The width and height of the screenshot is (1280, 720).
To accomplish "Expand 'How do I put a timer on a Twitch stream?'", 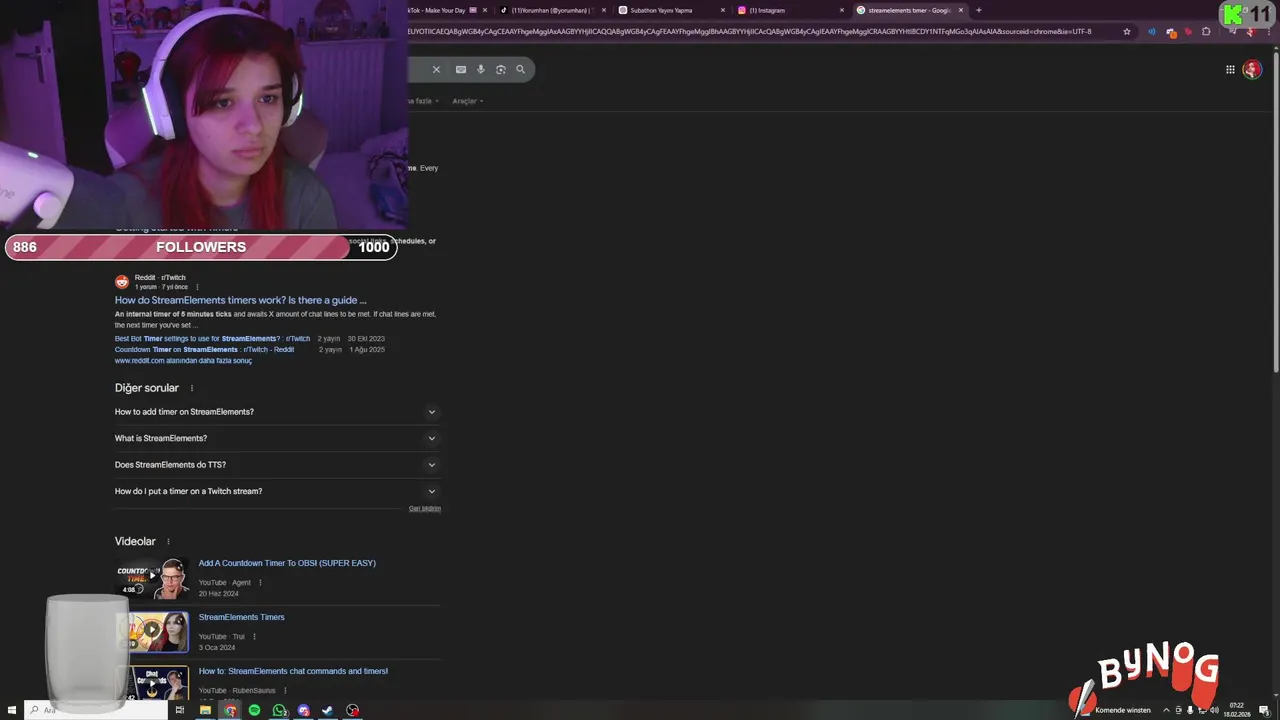I will [277, 491].
